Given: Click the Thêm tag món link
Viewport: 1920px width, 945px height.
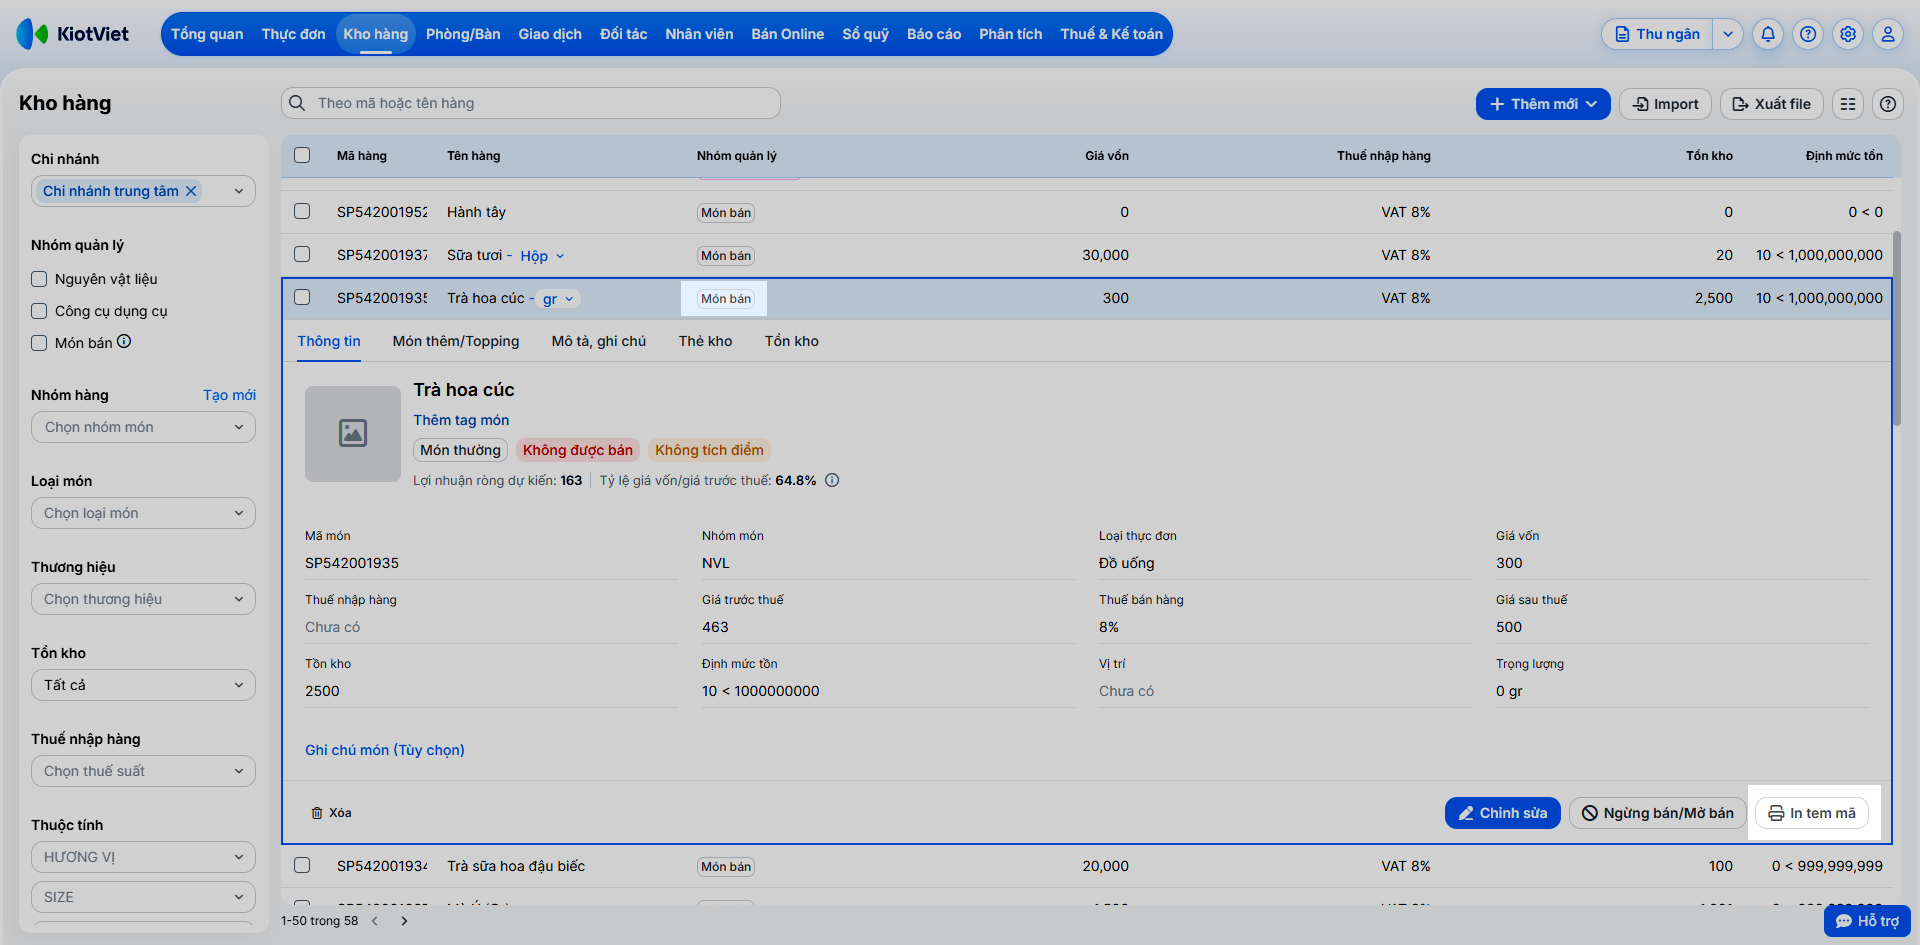Looking at the screenshot, I should 461,420.
